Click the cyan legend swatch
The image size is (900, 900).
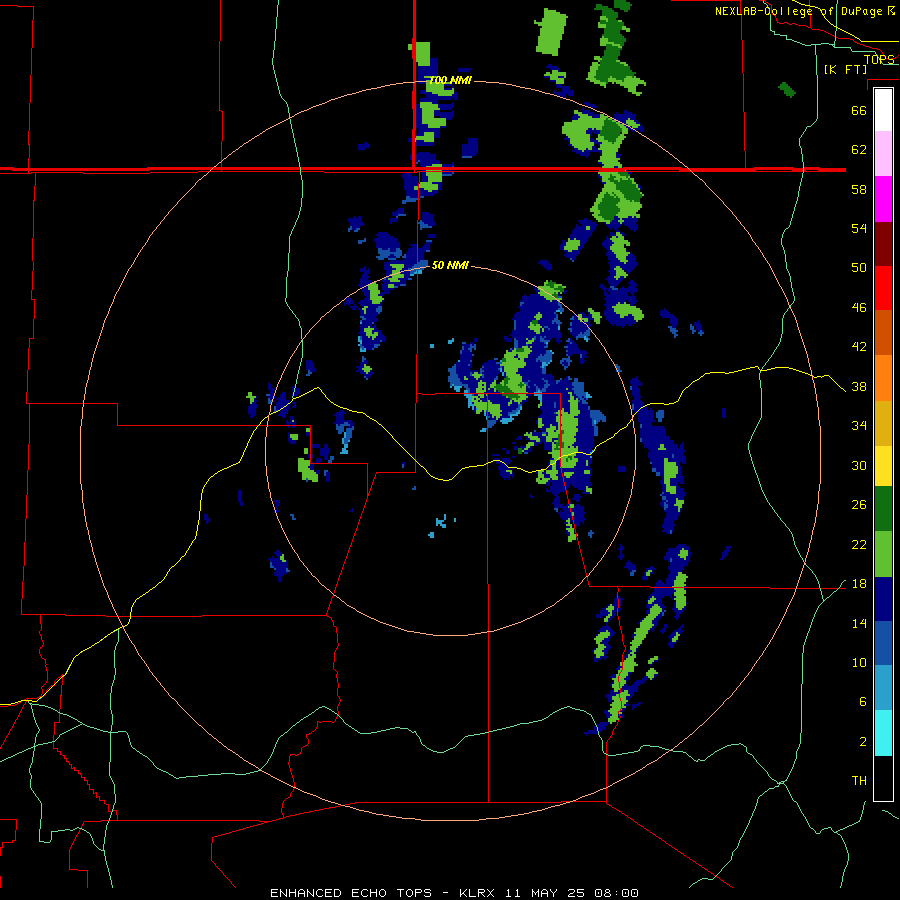[883, 733]
